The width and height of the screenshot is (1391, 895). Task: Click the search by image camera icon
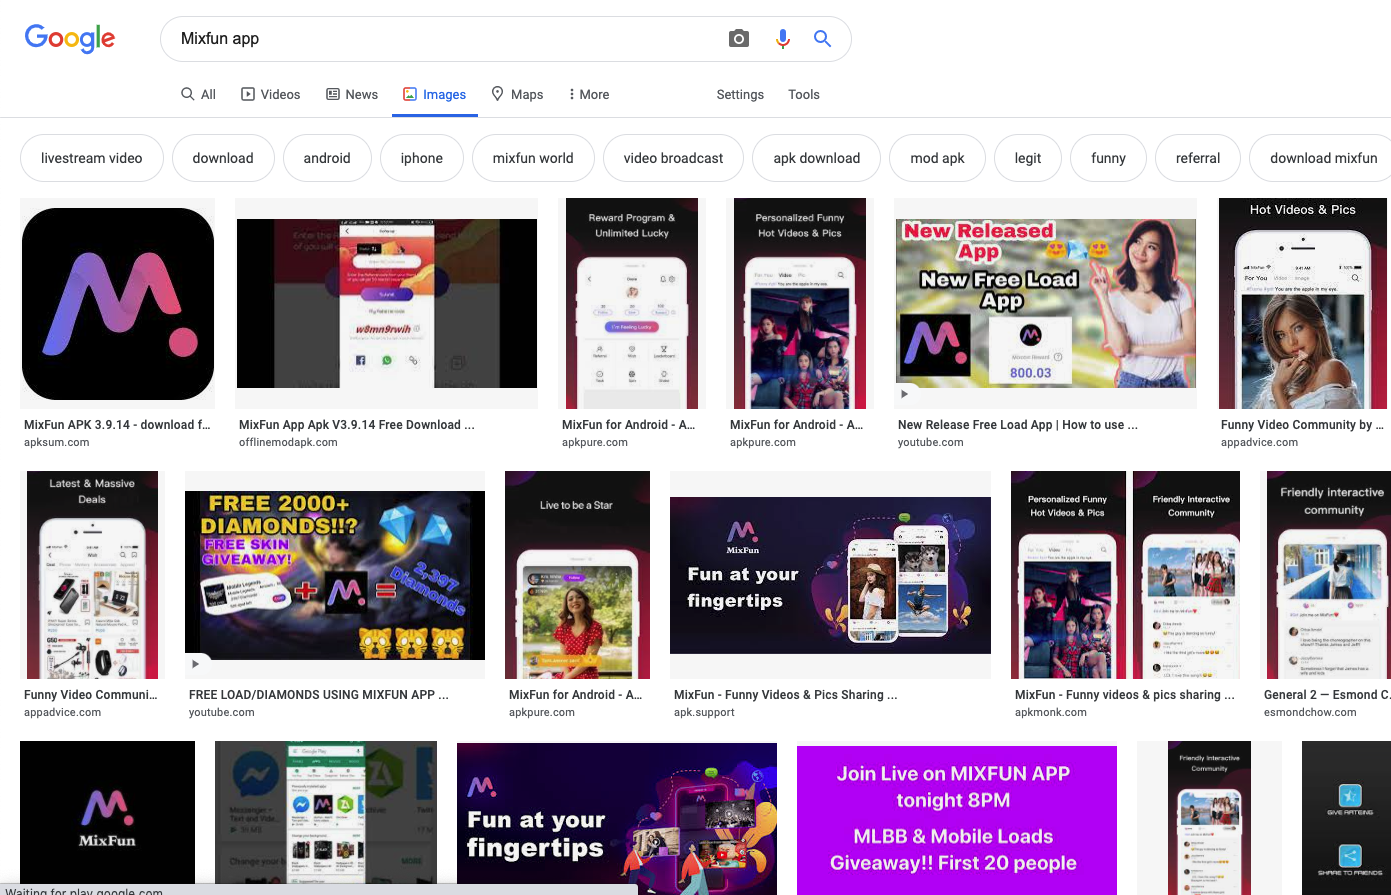coord(739,39)
